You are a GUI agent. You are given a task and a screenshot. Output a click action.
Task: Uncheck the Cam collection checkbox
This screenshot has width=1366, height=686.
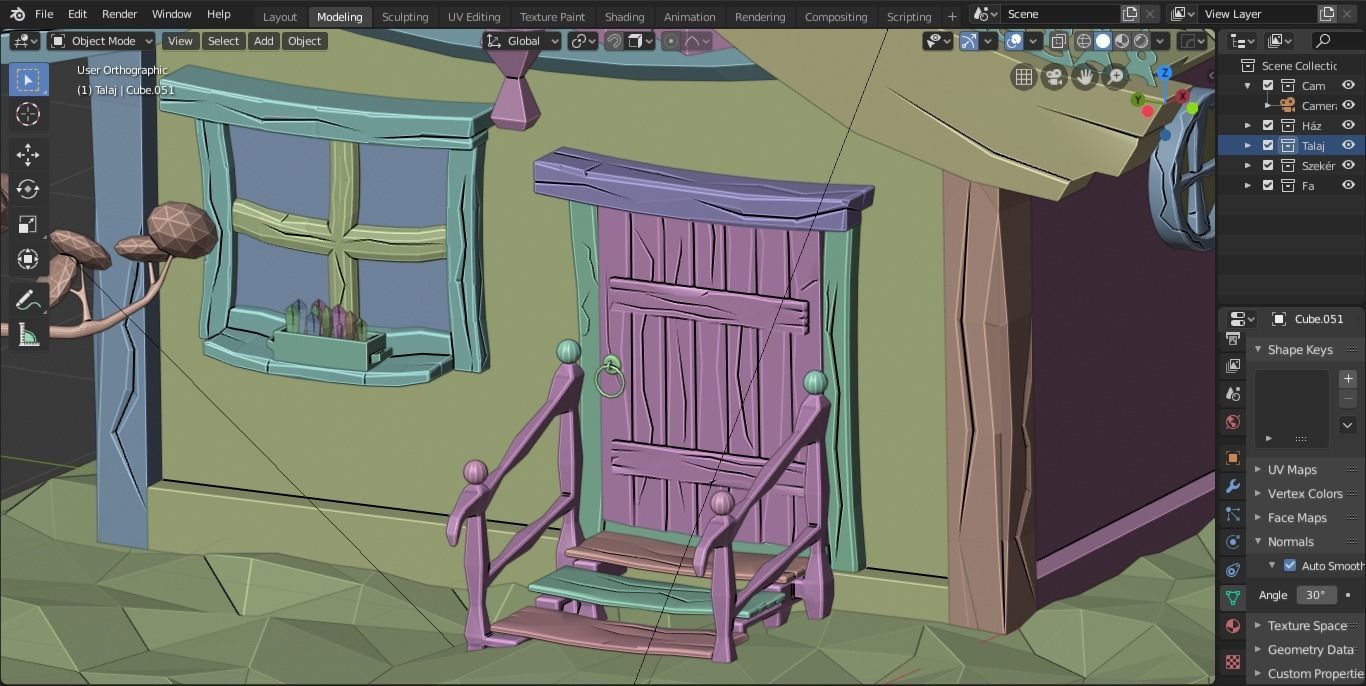point(1268,86)
